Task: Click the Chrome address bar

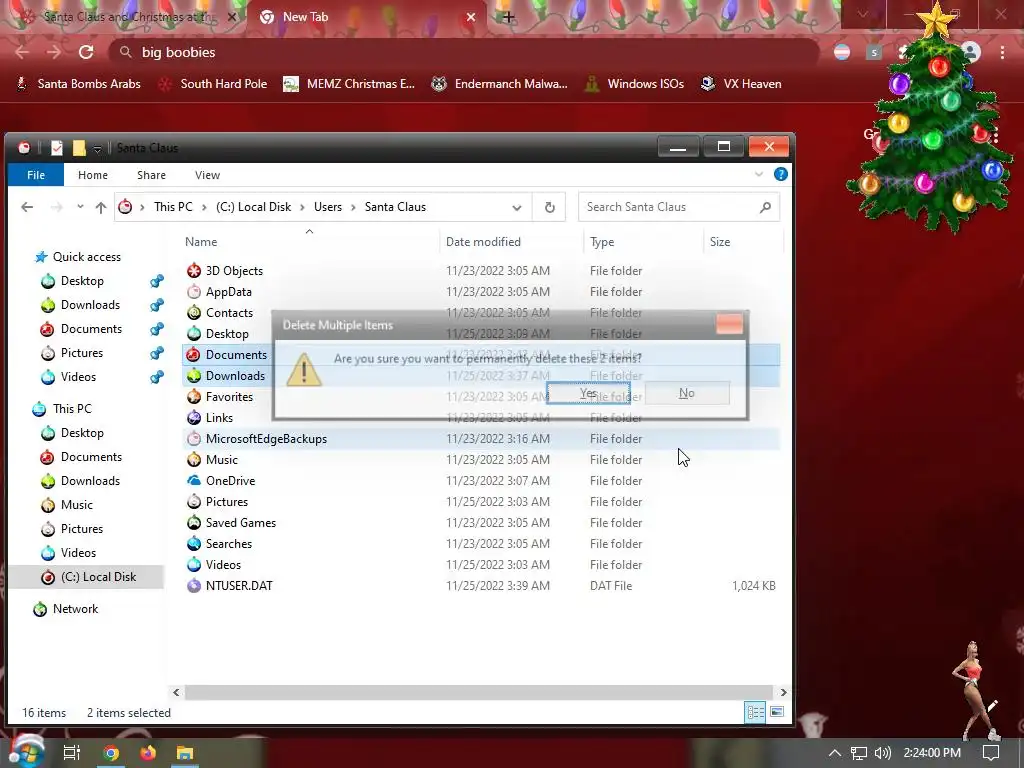Action: point(464,52)
